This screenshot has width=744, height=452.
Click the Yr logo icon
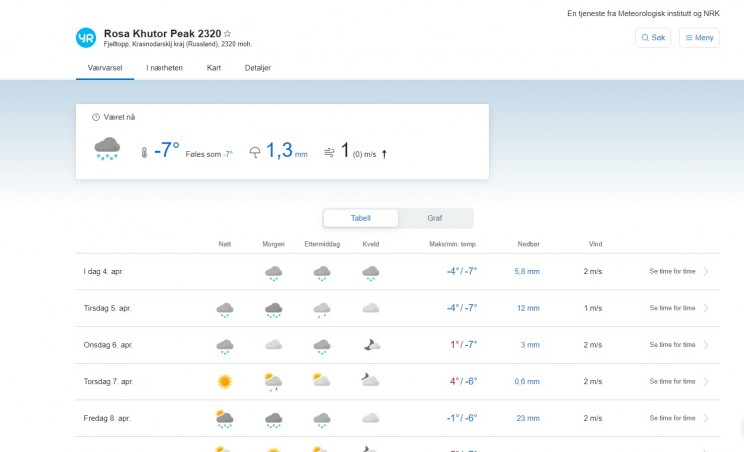pos(86,37)
